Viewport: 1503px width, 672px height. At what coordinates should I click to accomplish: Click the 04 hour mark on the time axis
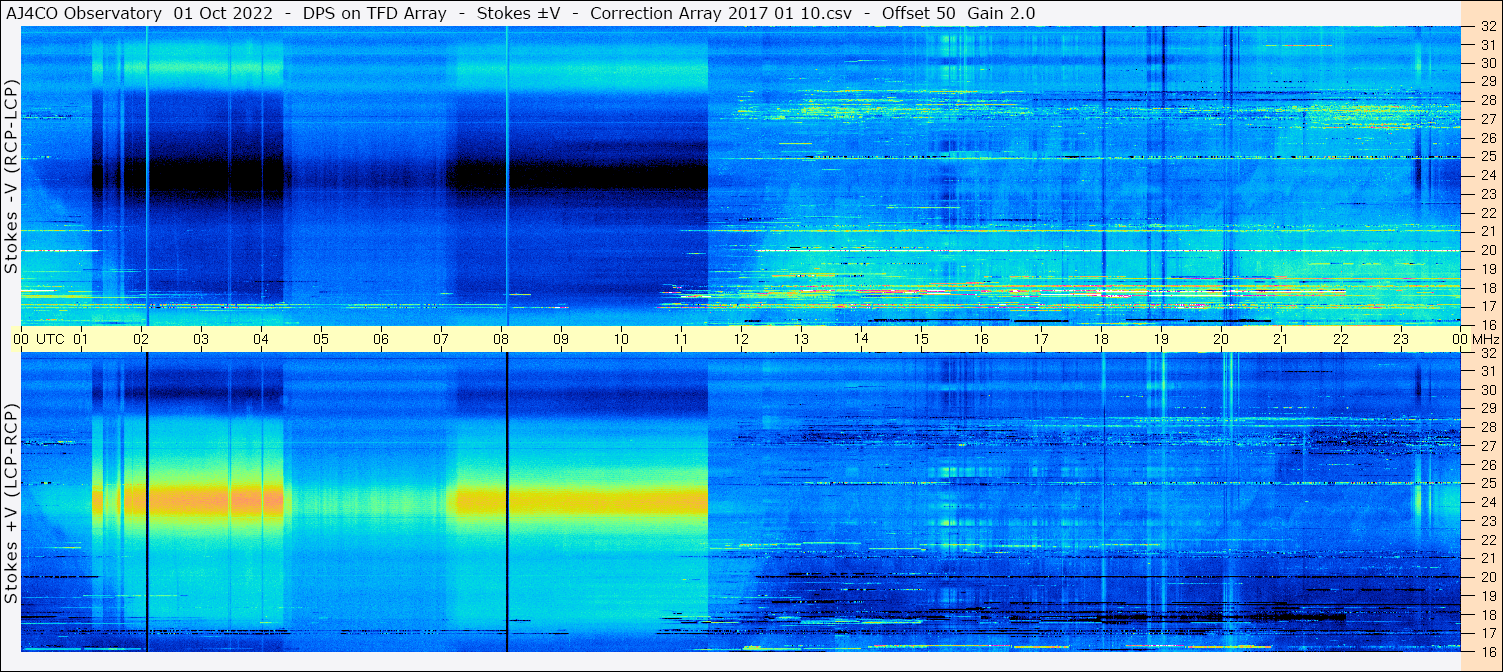click(x=261, y=339)
